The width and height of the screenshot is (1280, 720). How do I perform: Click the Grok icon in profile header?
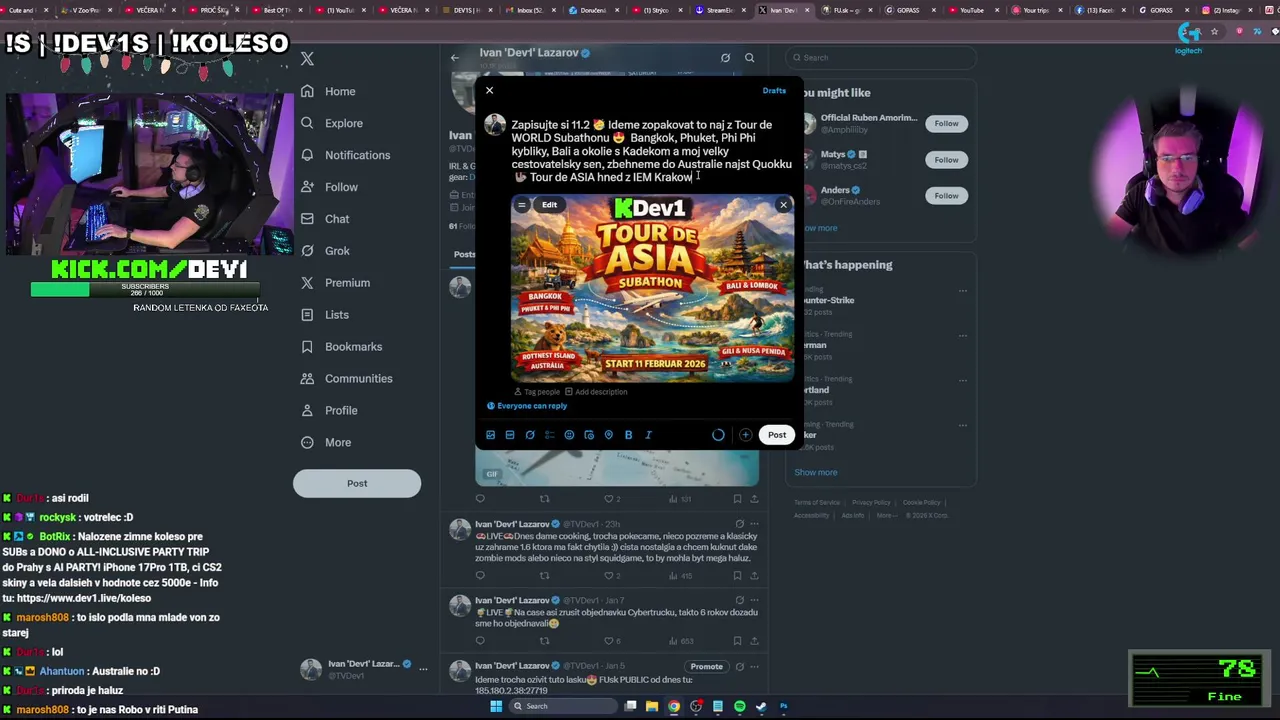(725, 58)
